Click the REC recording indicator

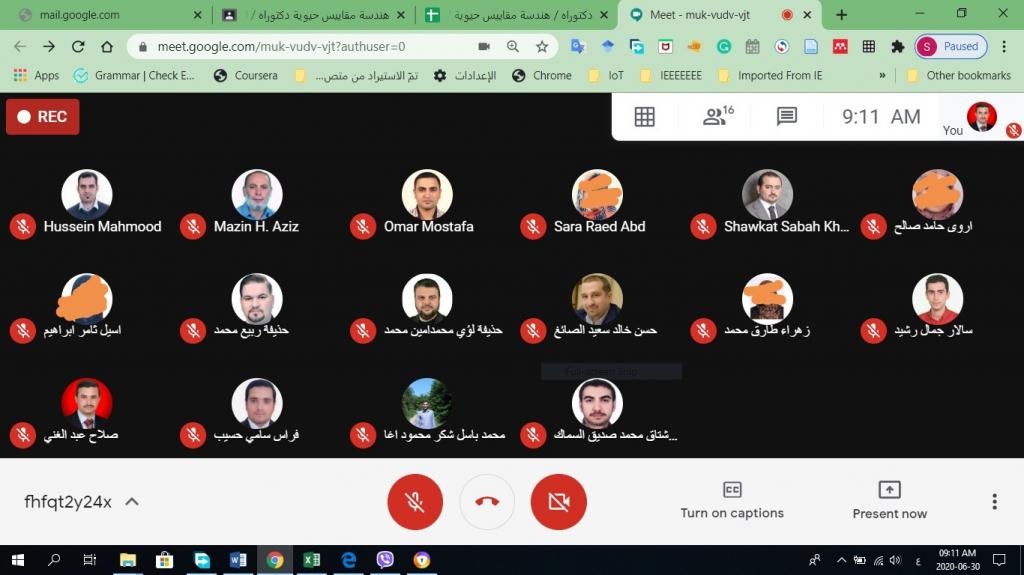click(x=42, y=117)
